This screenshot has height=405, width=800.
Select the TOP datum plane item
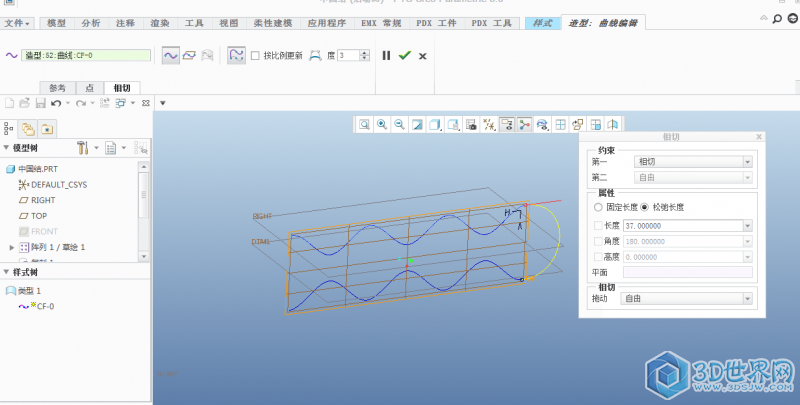(33, 216)
